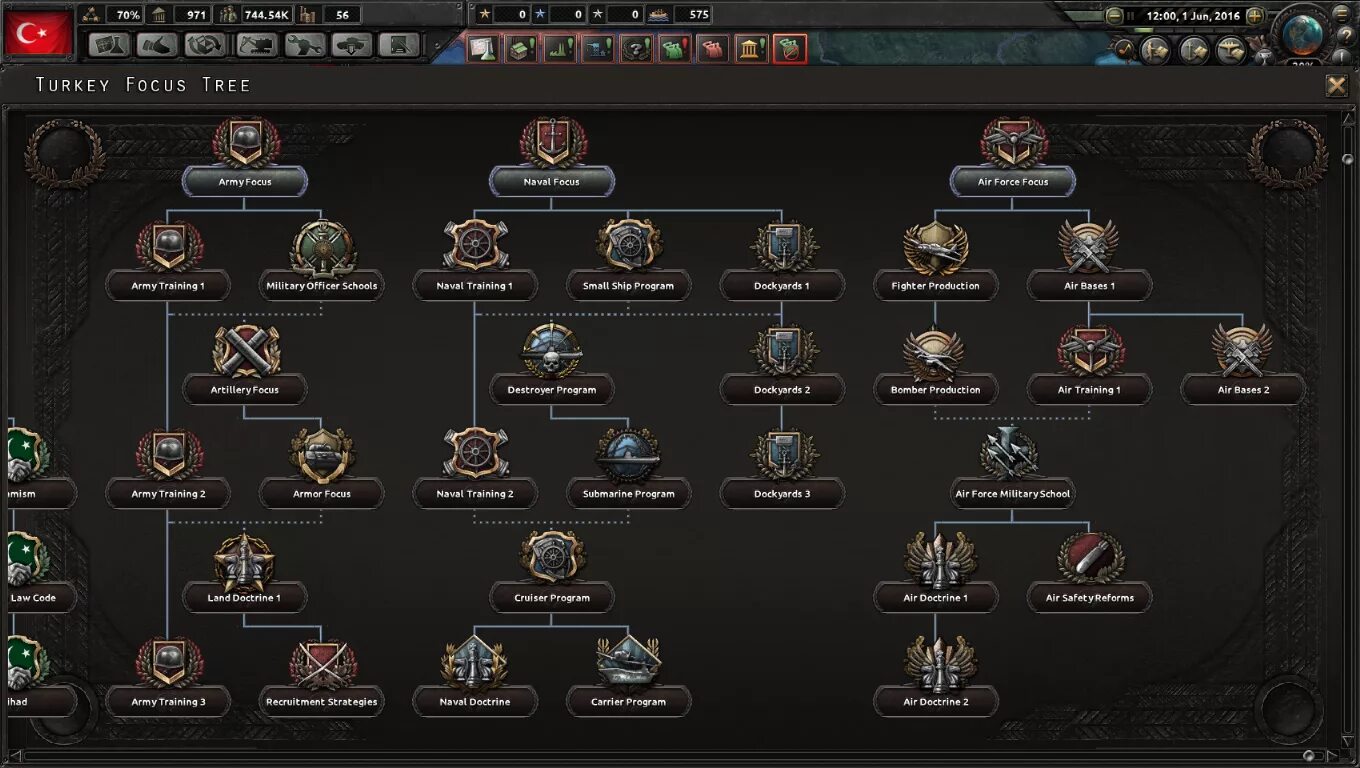
Task: Pick the Recruitment Strategies focus
Action: (x=322, y=678)
